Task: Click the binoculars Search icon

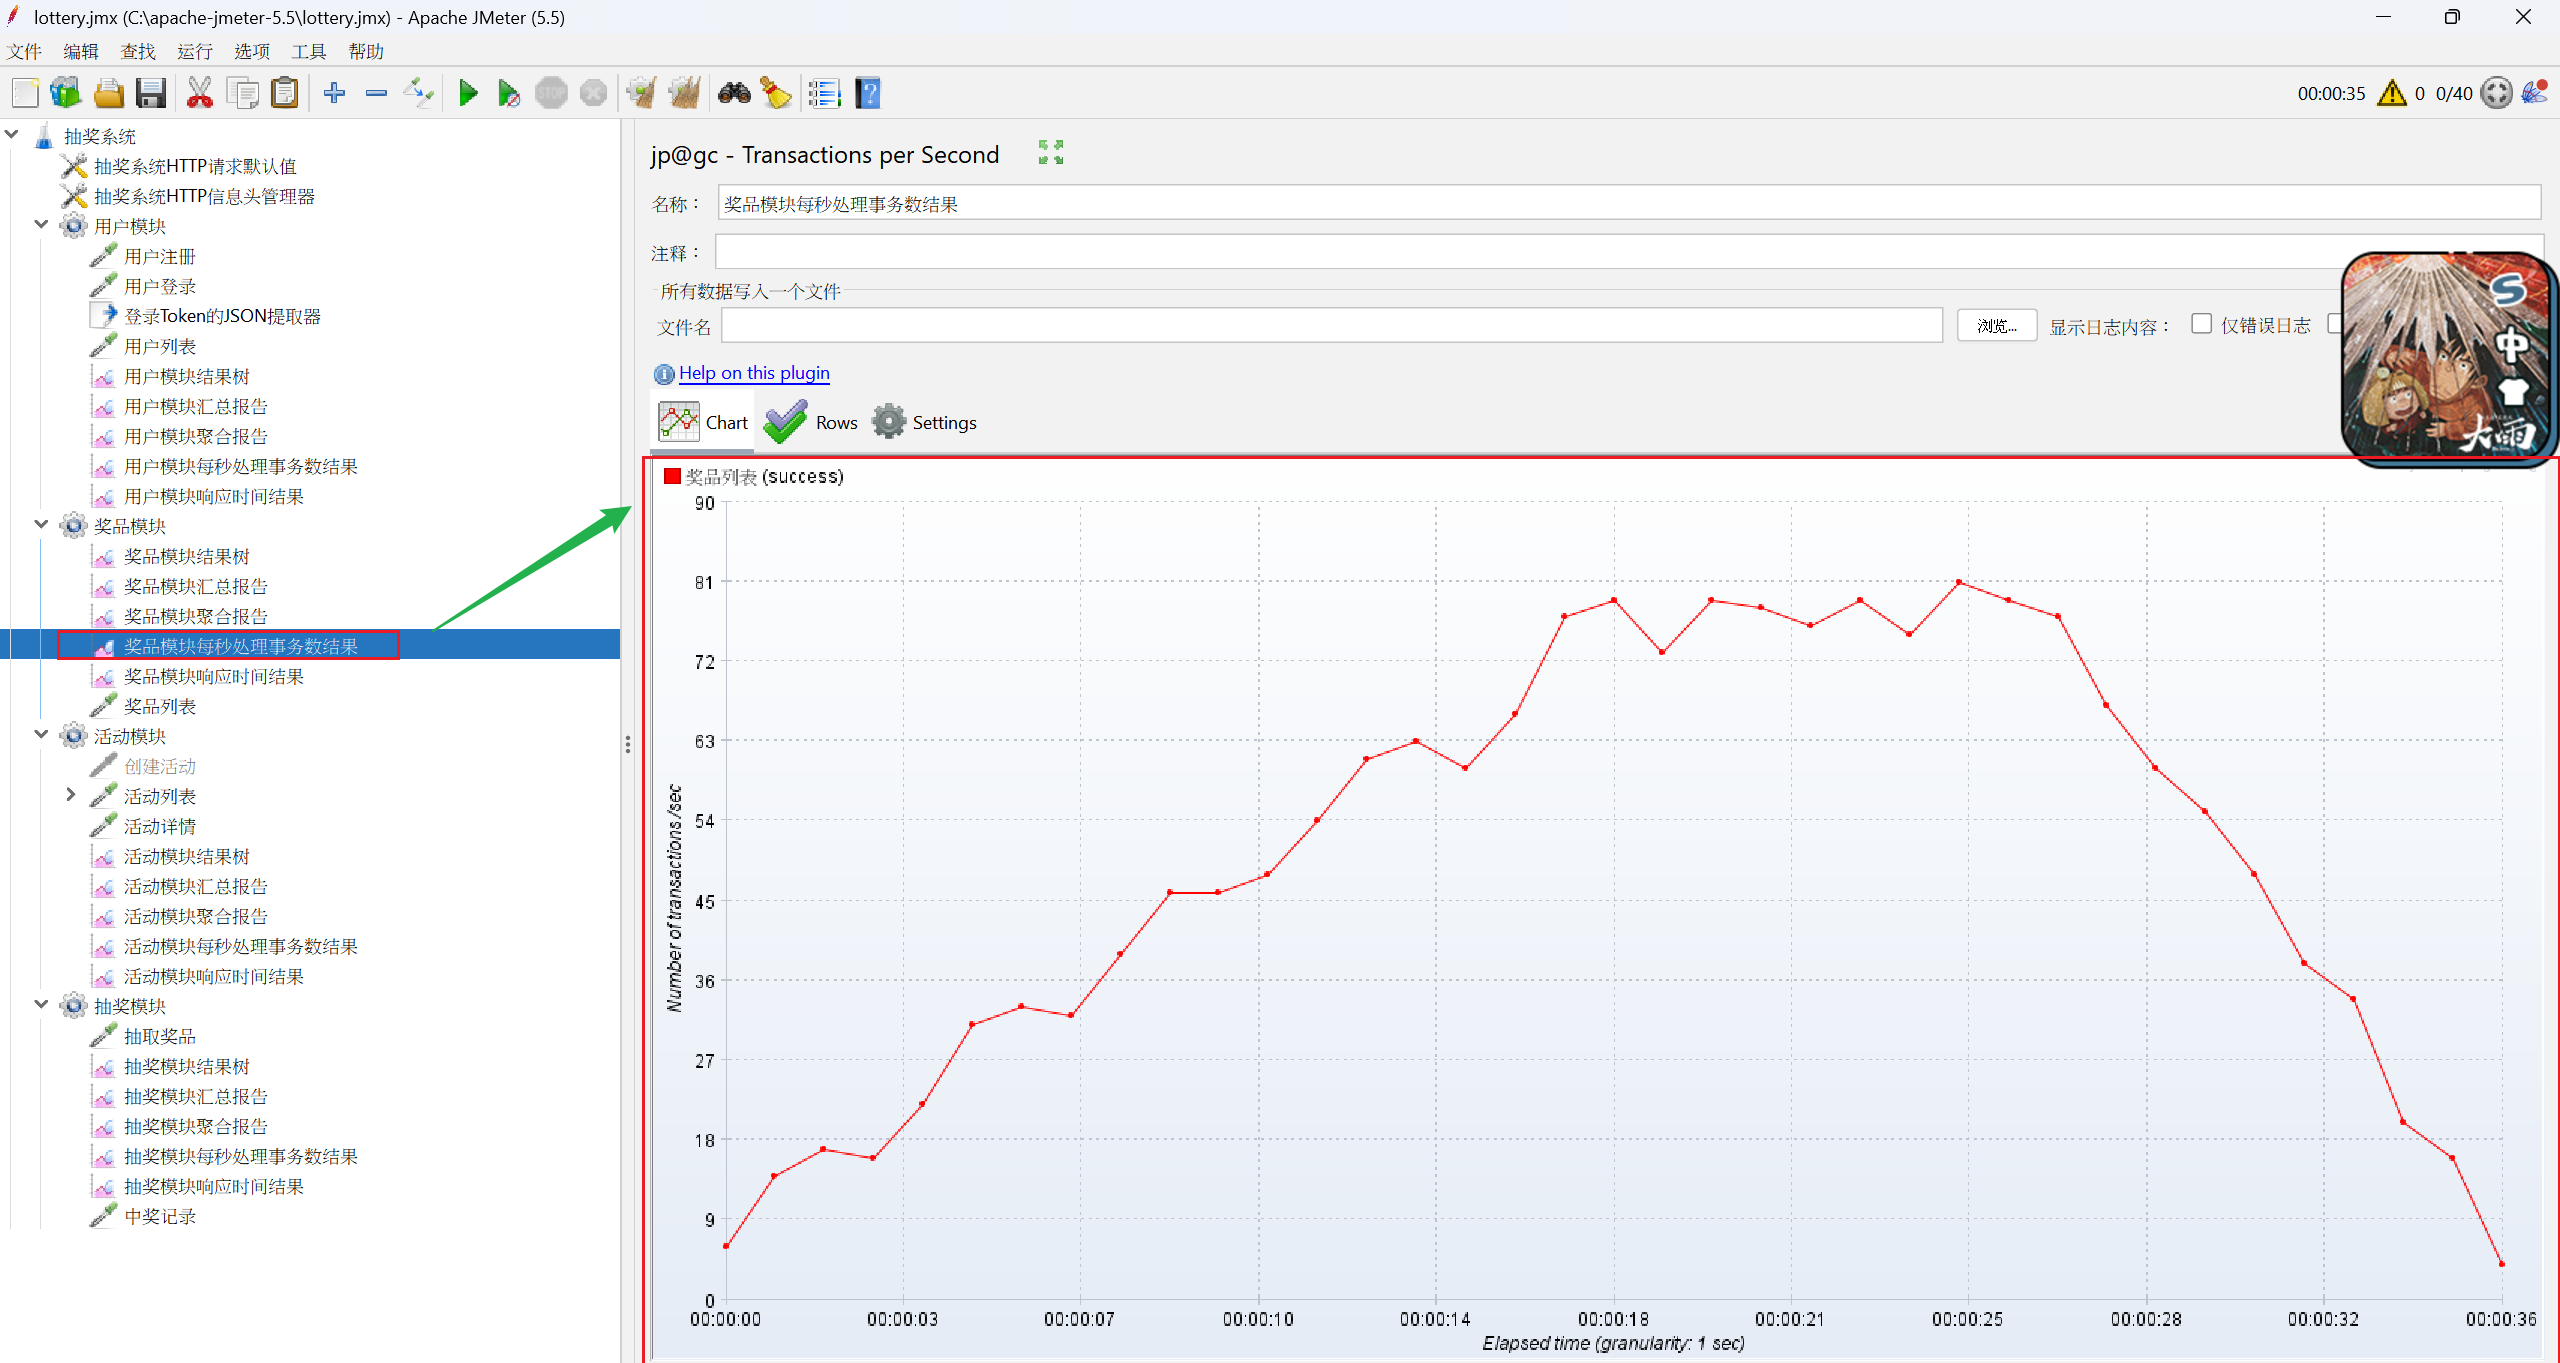Action: 734,94
